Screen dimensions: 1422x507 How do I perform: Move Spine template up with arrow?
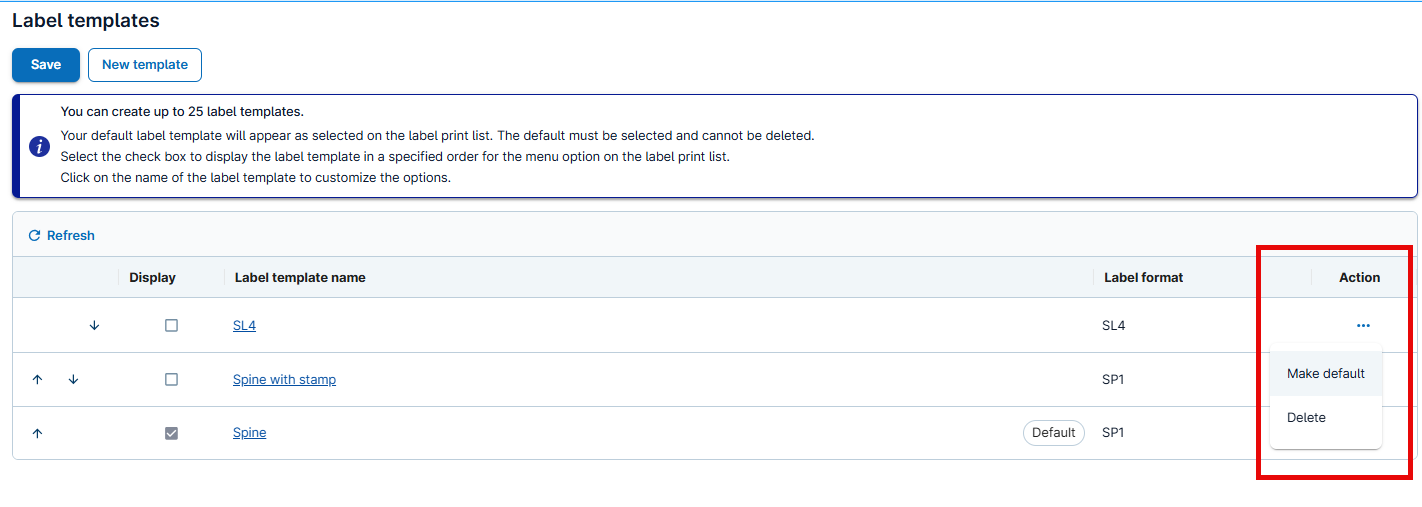(38, 433)
